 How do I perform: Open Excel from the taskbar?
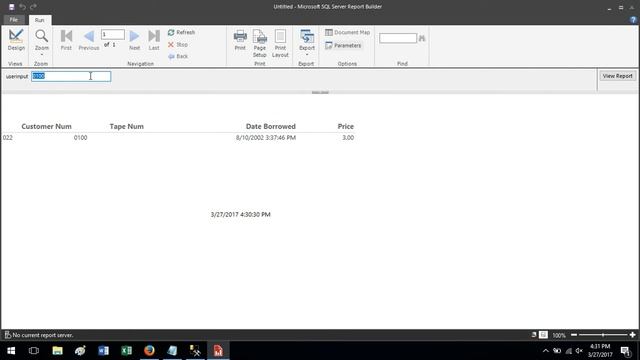pos(126,351)
